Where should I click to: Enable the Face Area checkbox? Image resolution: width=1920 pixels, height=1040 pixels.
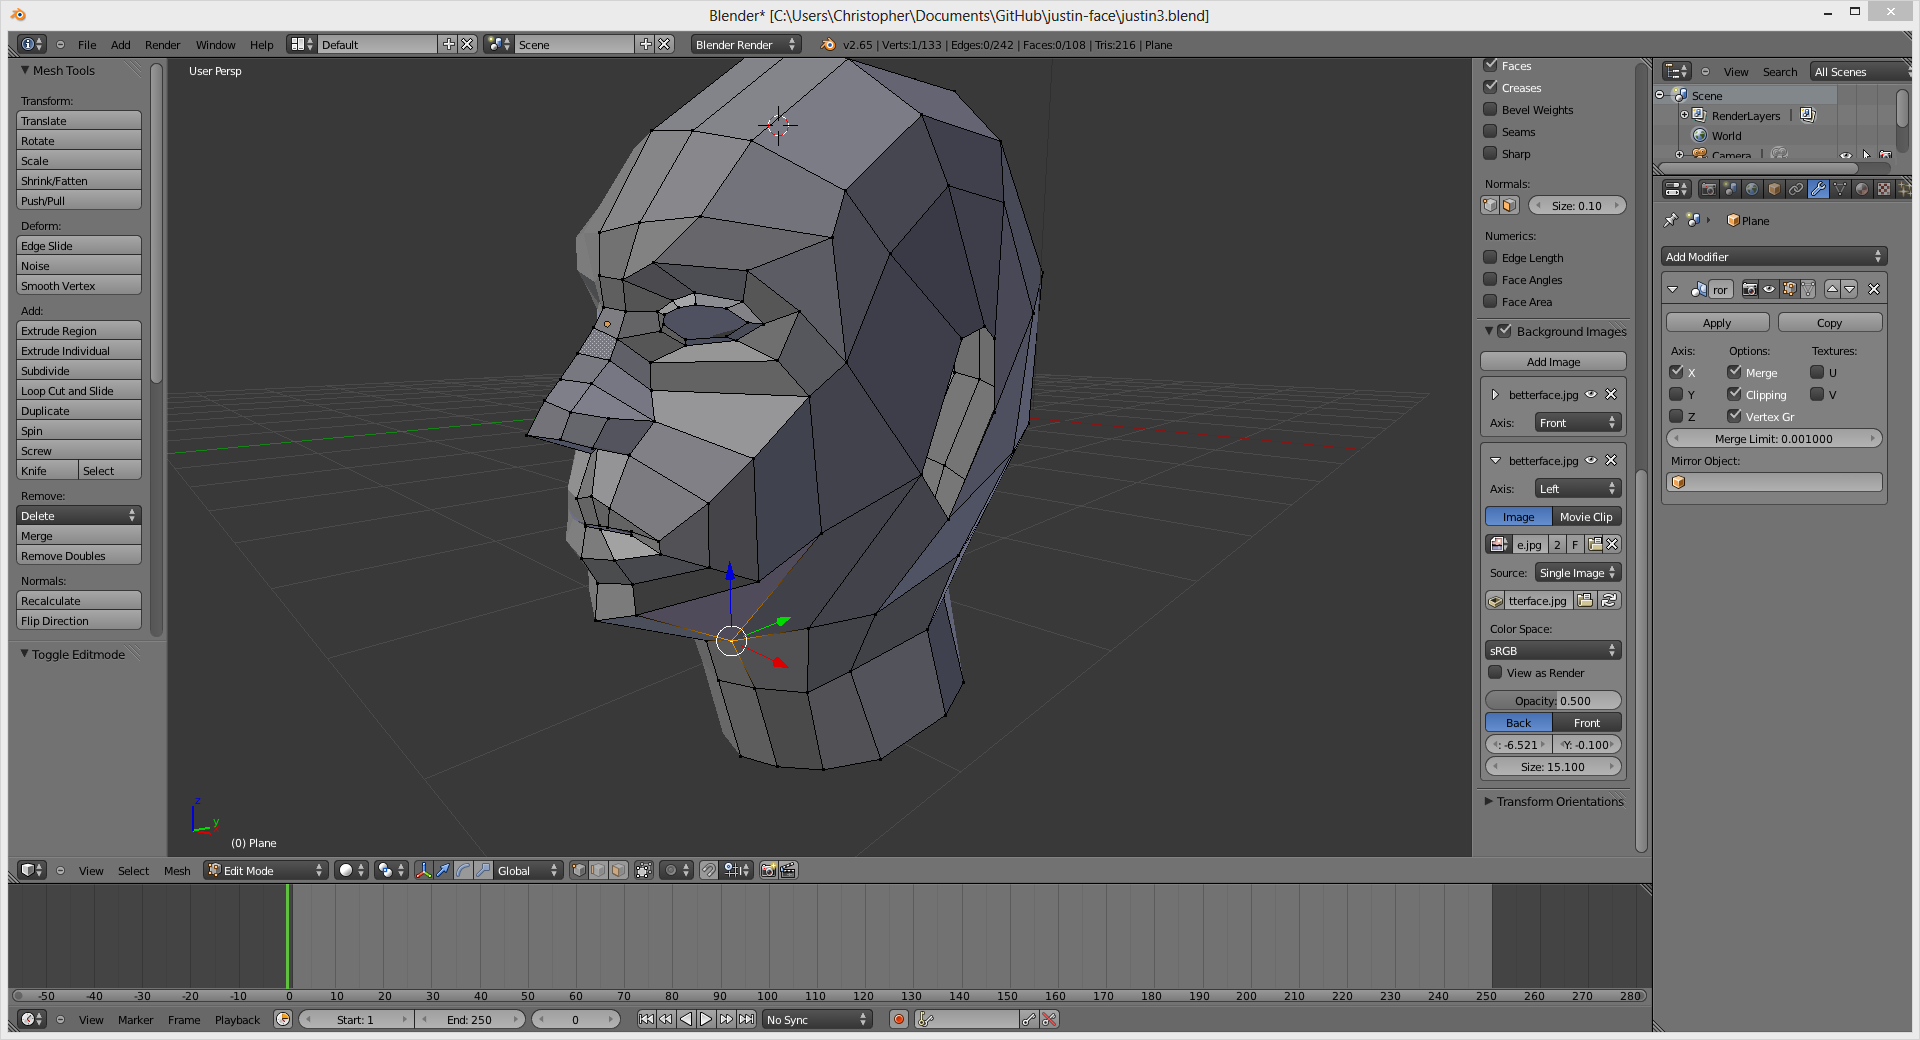(x=1490, y=301)
